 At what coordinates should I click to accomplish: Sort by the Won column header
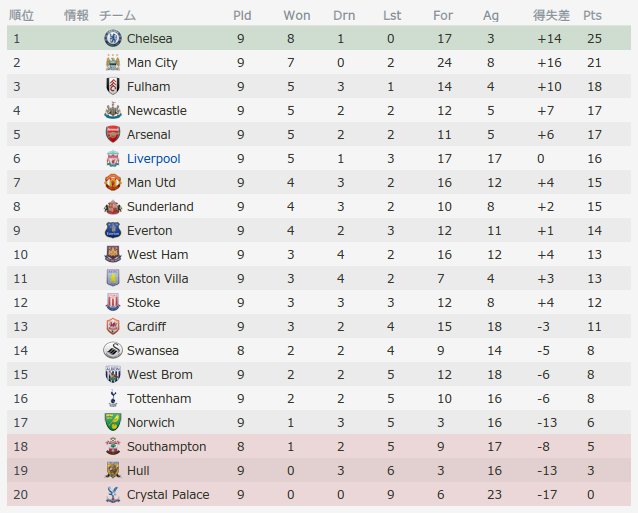click(x=296, y=16)
